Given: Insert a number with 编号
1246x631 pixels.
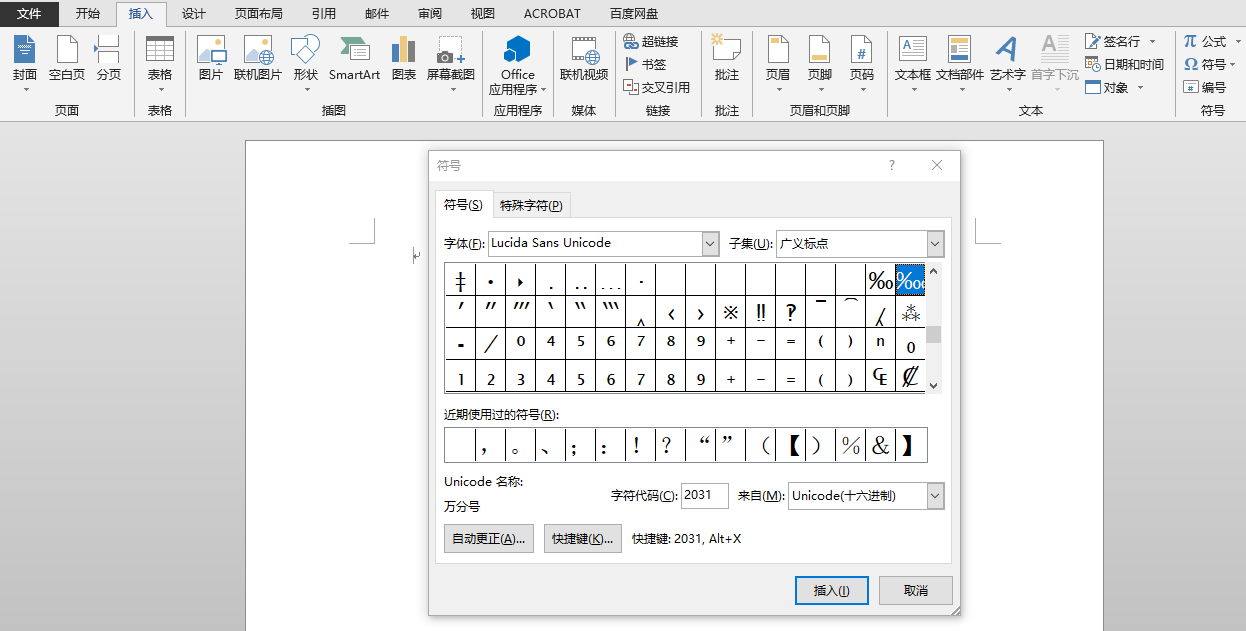Looking at the screenshot, I should (x=1205, y=87).
